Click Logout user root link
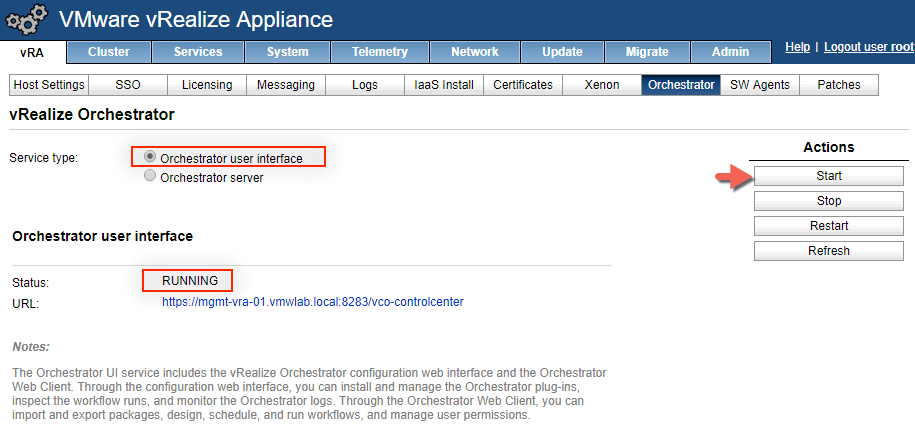Viewport: 915px width, 440px height. point(868,47)
